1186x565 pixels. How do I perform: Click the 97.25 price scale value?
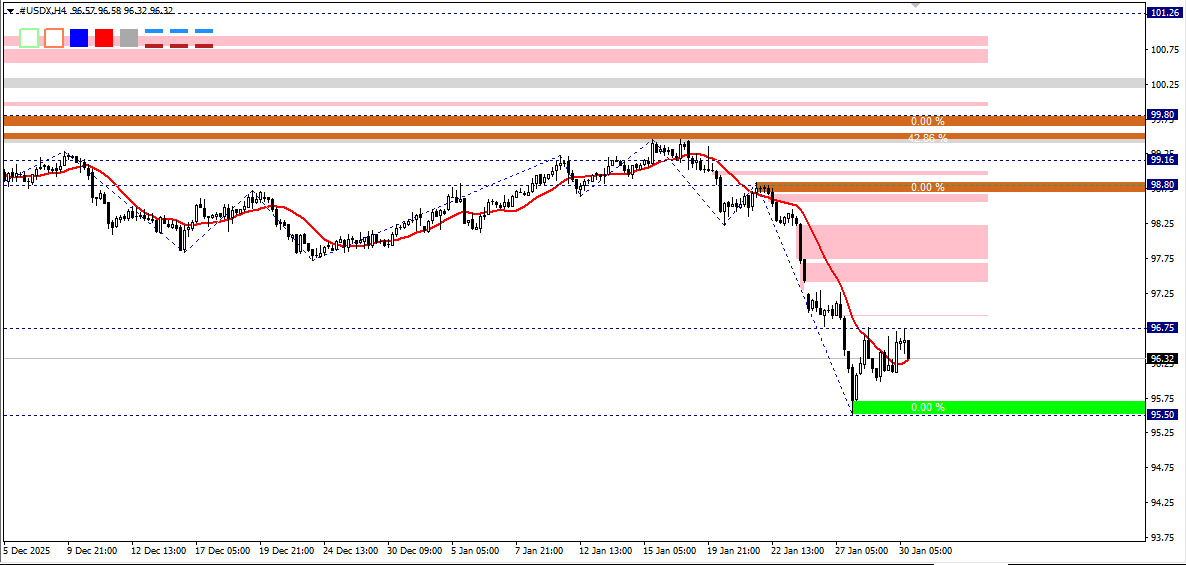point(1162,293)
